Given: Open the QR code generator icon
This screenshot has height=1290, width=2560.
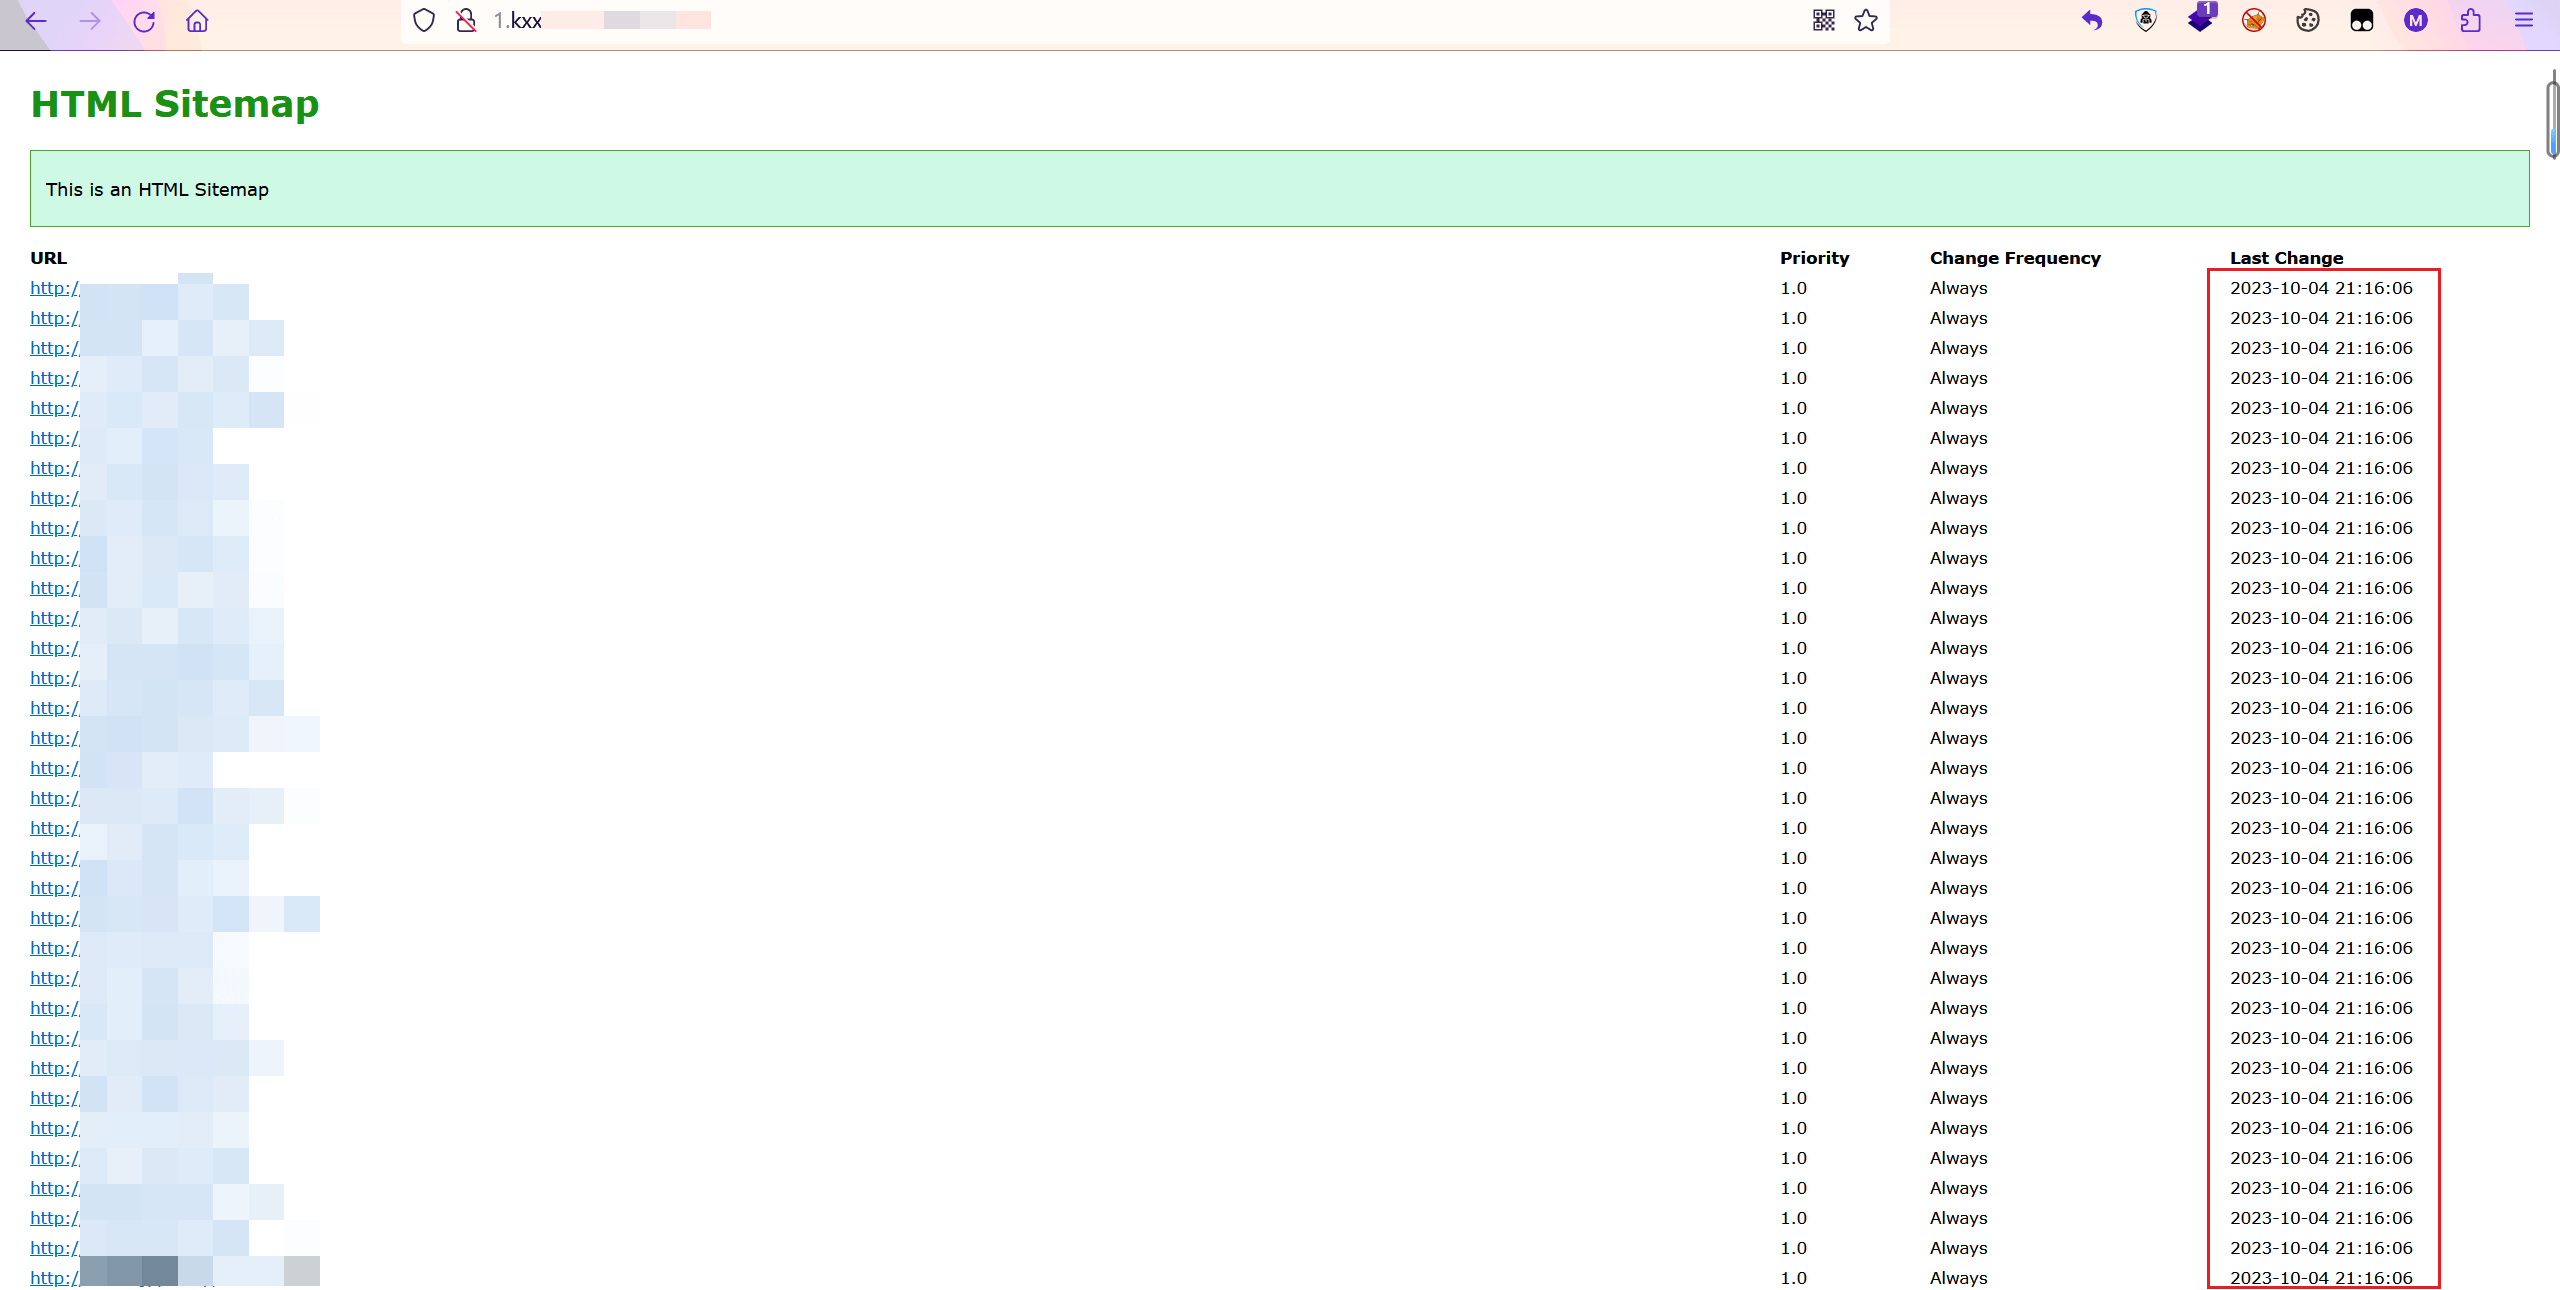Looking at the screenshot, I should [1823, 21].
